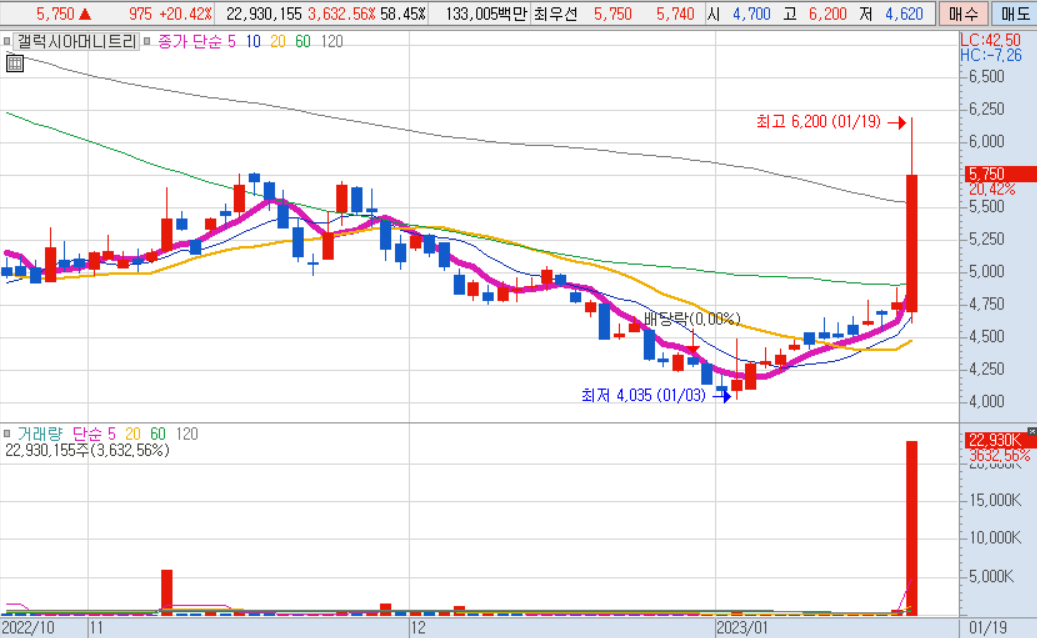Click the LC:42.50 indicator text

(x=990, y=40)
